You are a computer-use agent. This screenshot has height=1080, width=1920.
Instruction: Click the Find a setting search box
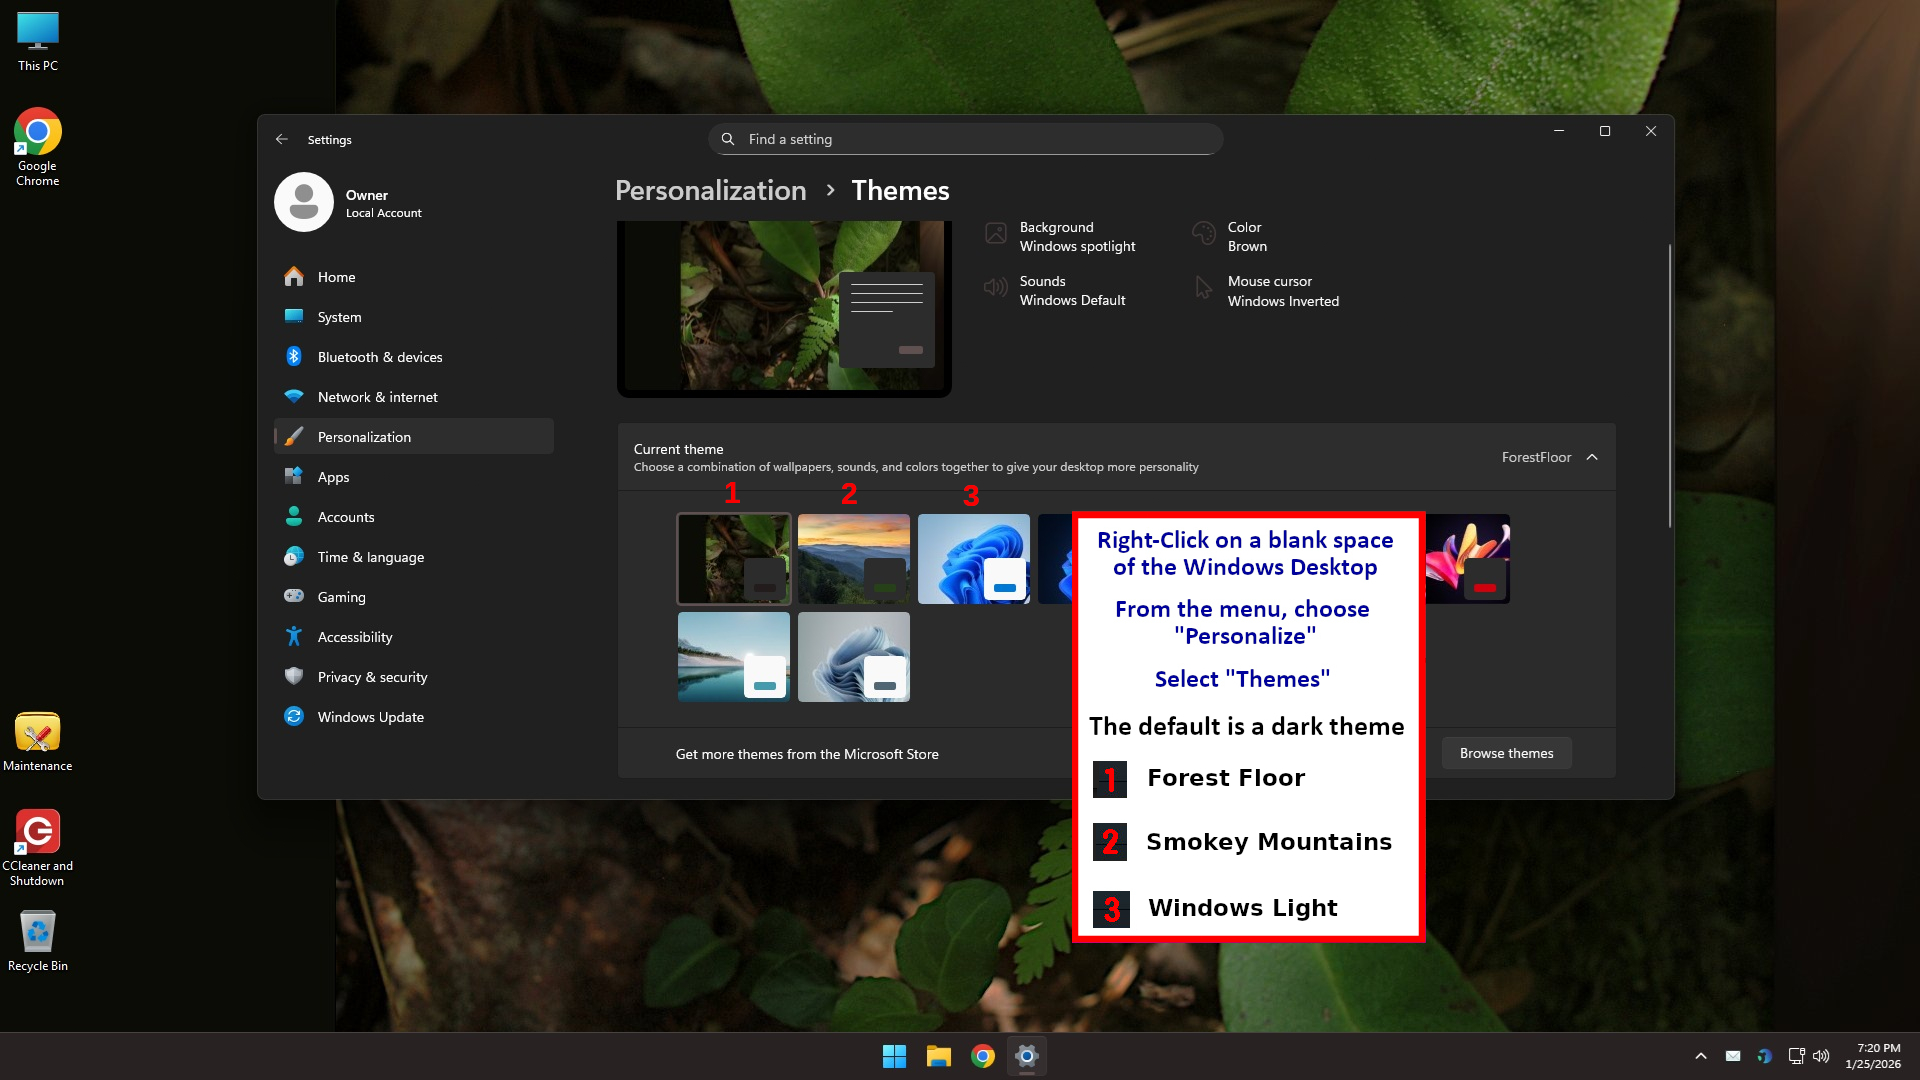tap(965, 139)
